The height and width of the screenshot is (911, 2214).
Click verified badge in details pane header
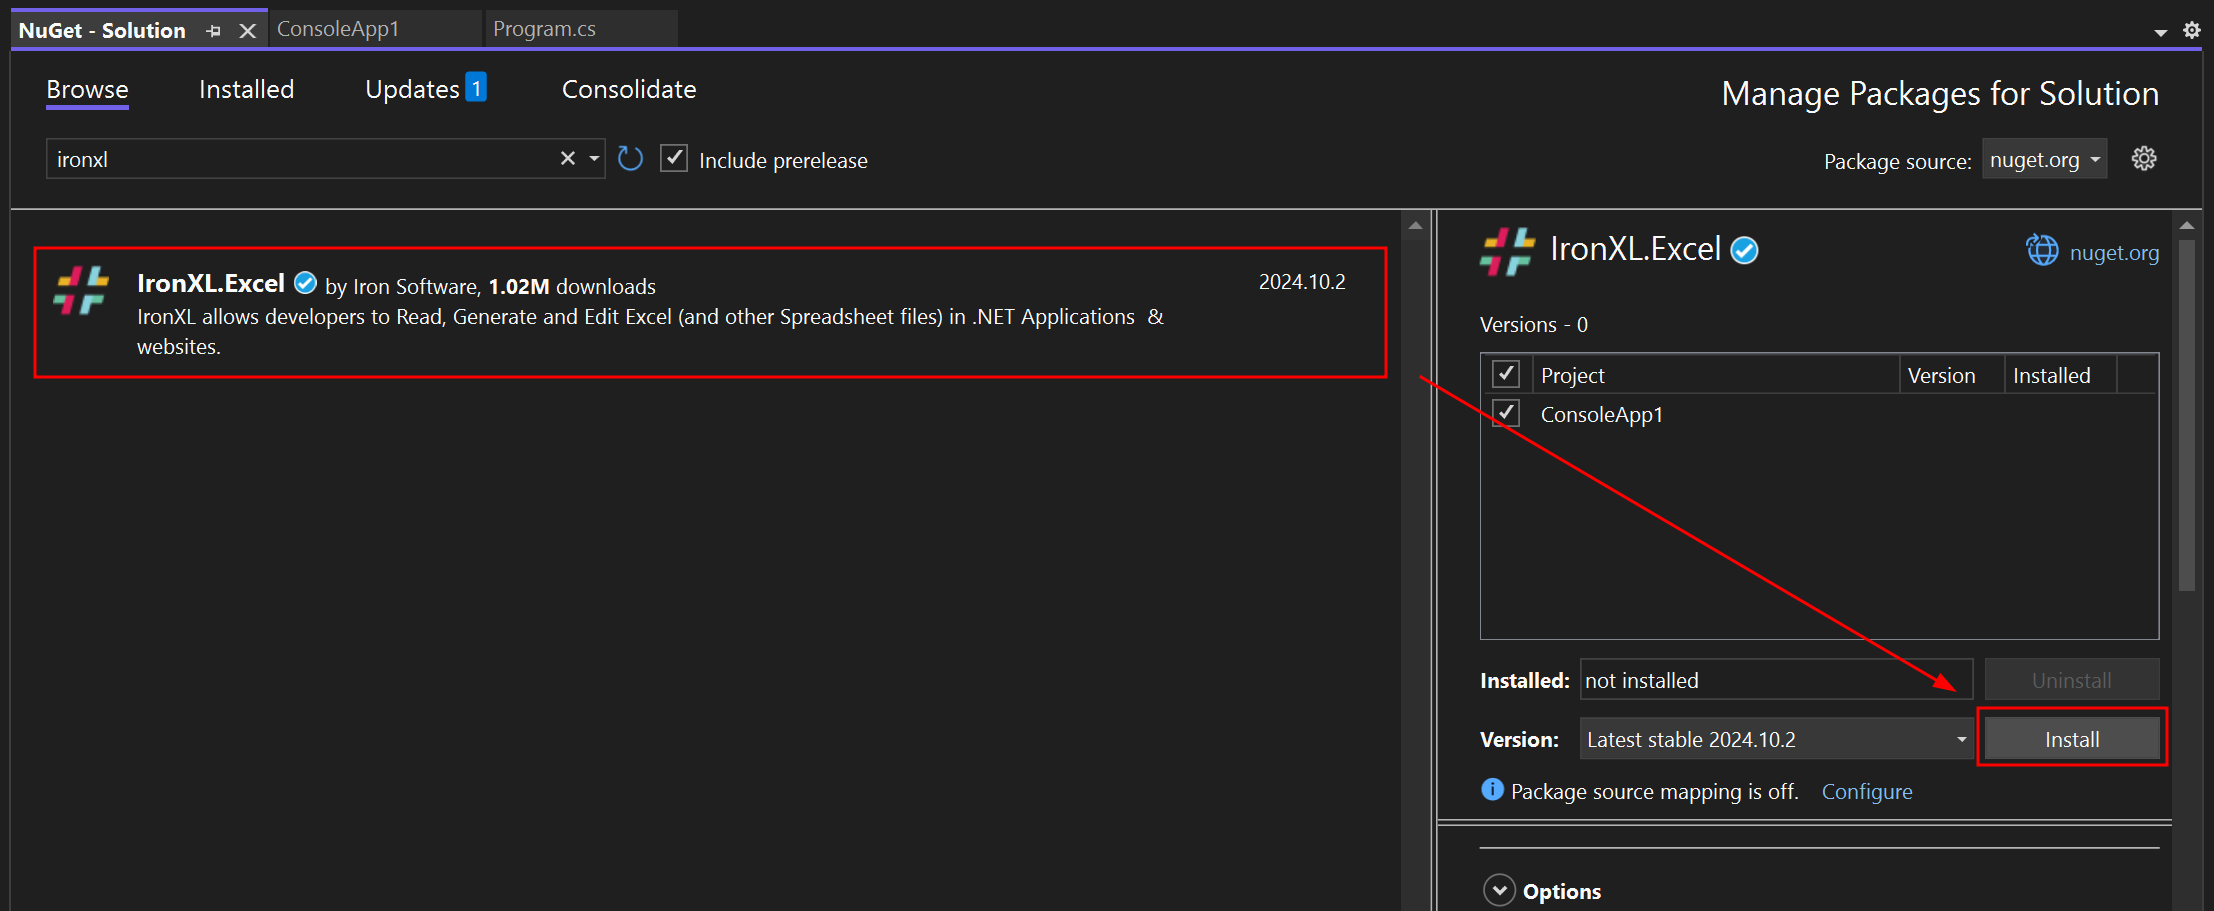1744,250
